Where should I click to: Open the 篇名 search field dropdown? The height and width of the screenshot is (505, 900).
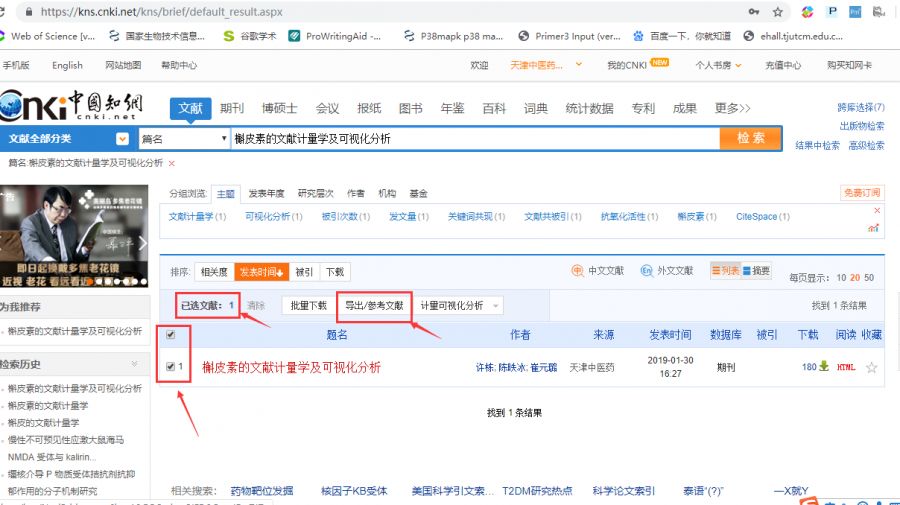[184, 139]
